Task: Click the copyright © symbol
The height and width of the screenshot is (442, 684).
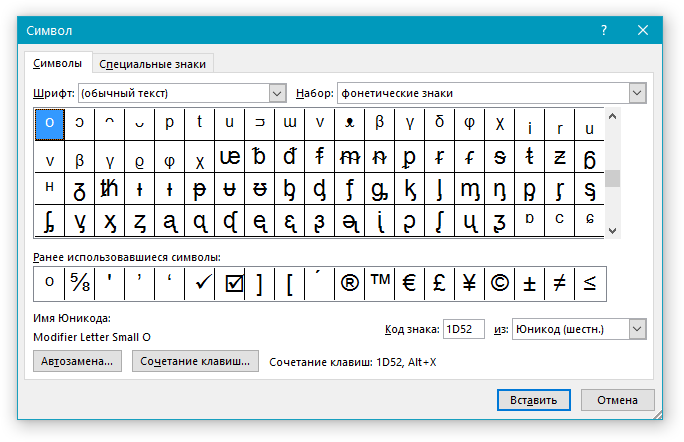Action: click(499, 284)
